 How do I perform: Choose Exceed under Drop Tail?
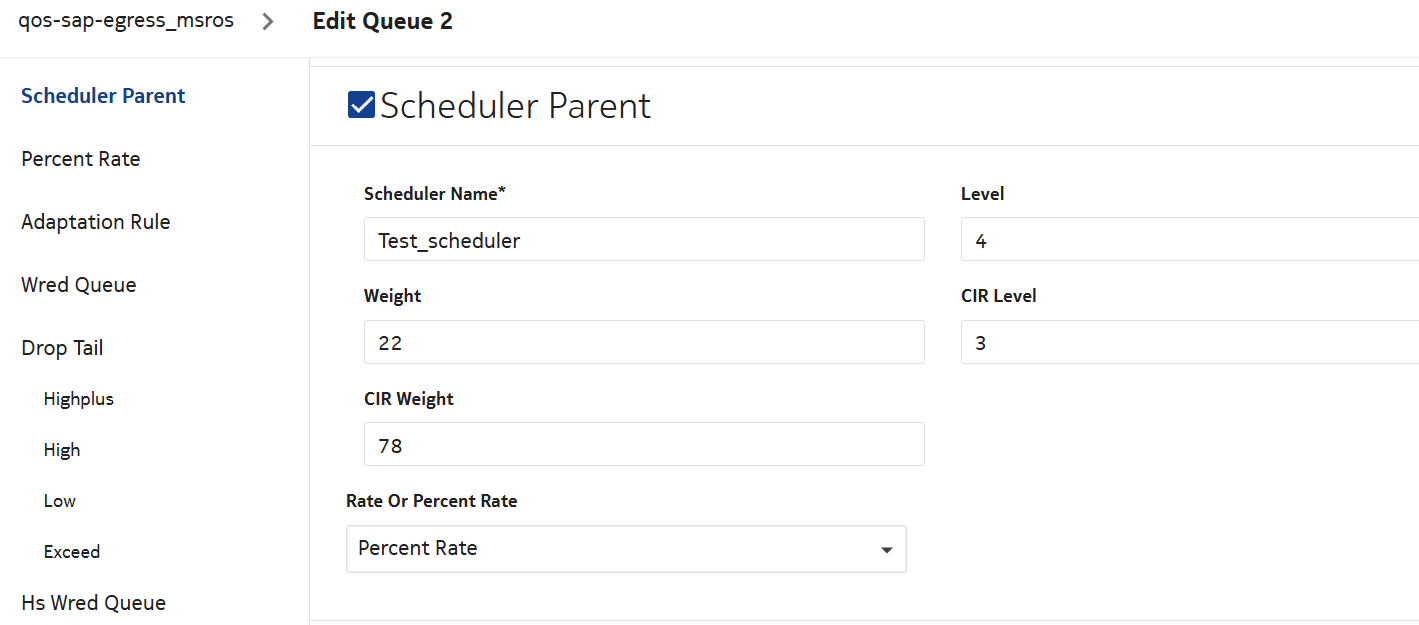(x=72, y=552)
